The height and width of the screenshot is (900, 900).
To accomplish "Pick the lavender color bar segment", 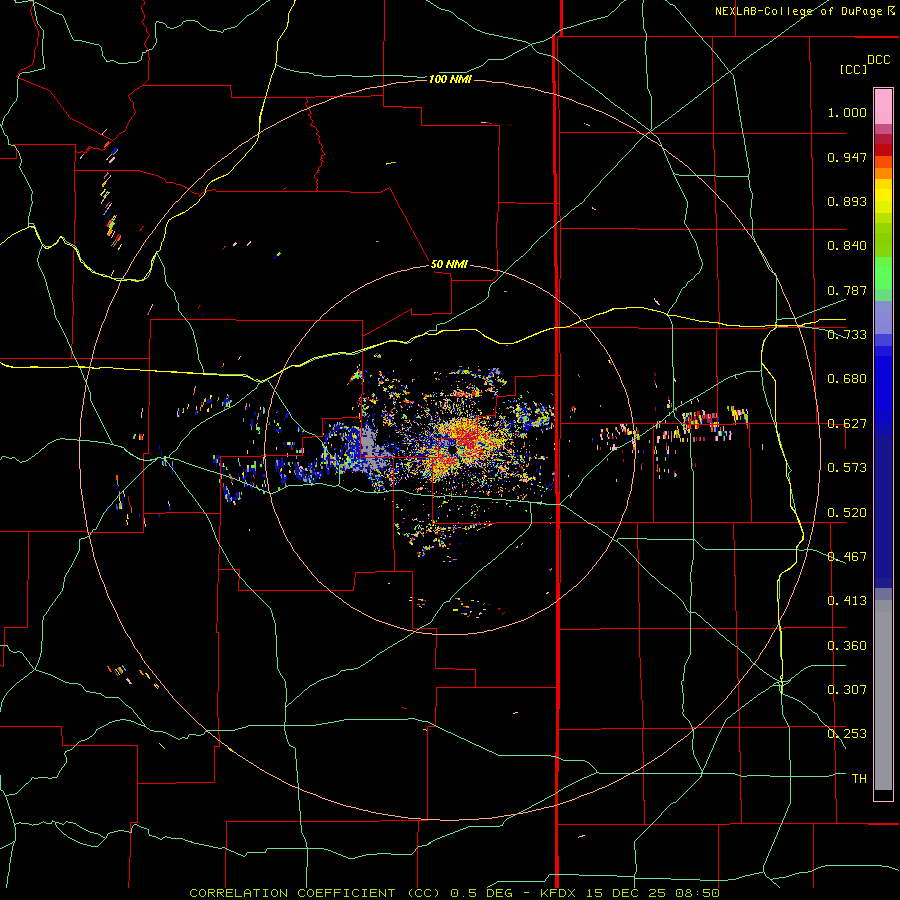I will pyautogui.click(x=883, y=317).
